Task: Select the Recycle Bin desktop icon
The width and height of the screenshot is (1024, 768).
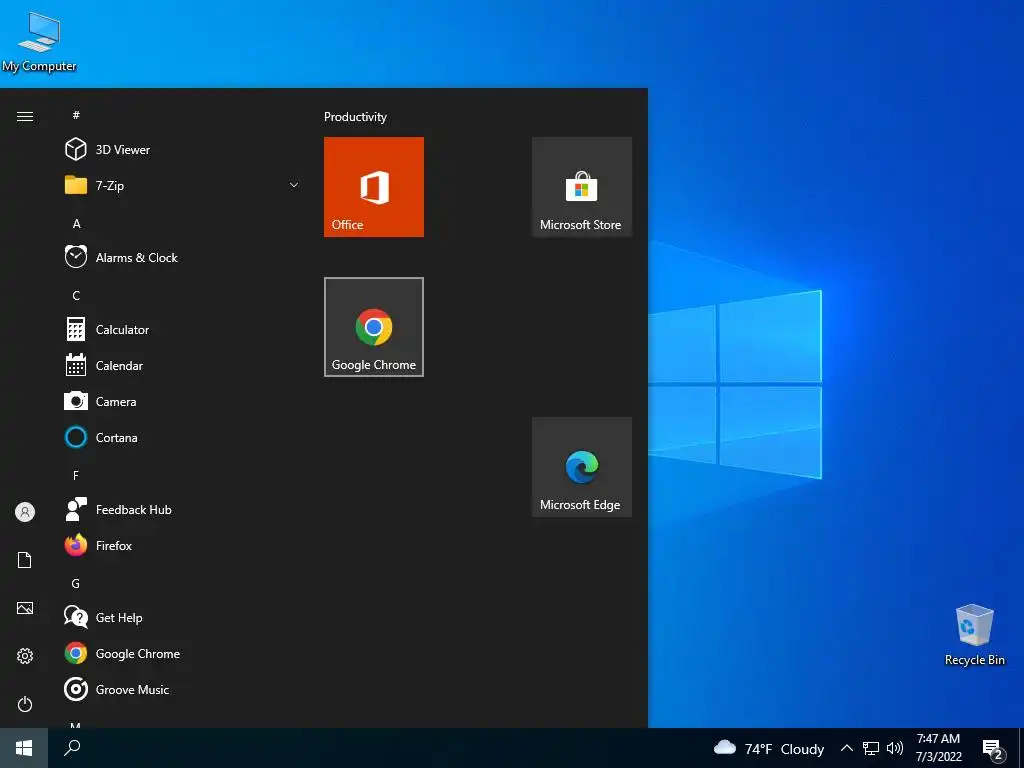Action: coord(974,635)
